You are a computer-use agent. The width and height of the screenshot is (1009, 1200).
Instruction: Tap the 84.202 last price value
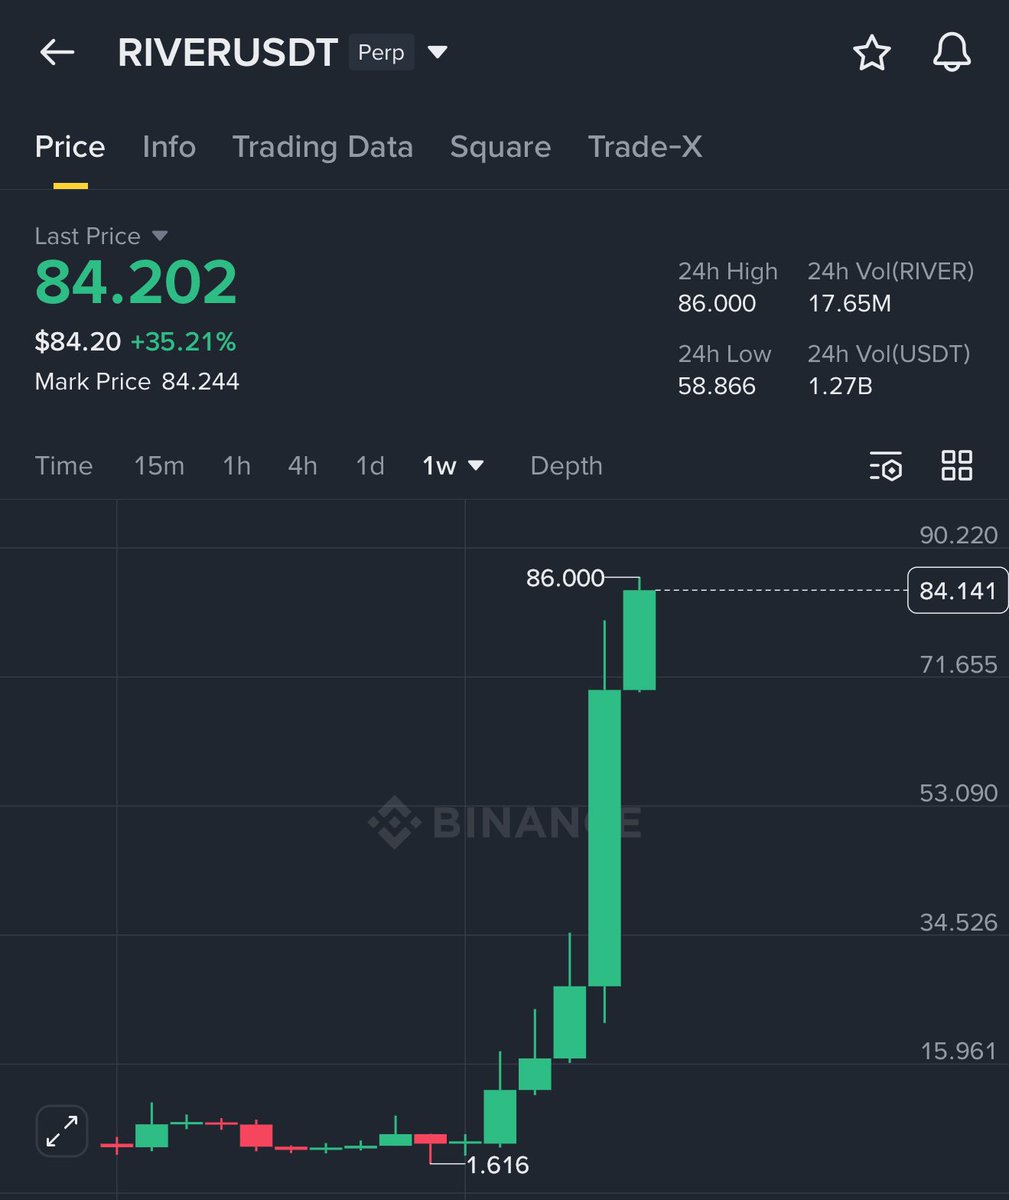coord(136,283)
